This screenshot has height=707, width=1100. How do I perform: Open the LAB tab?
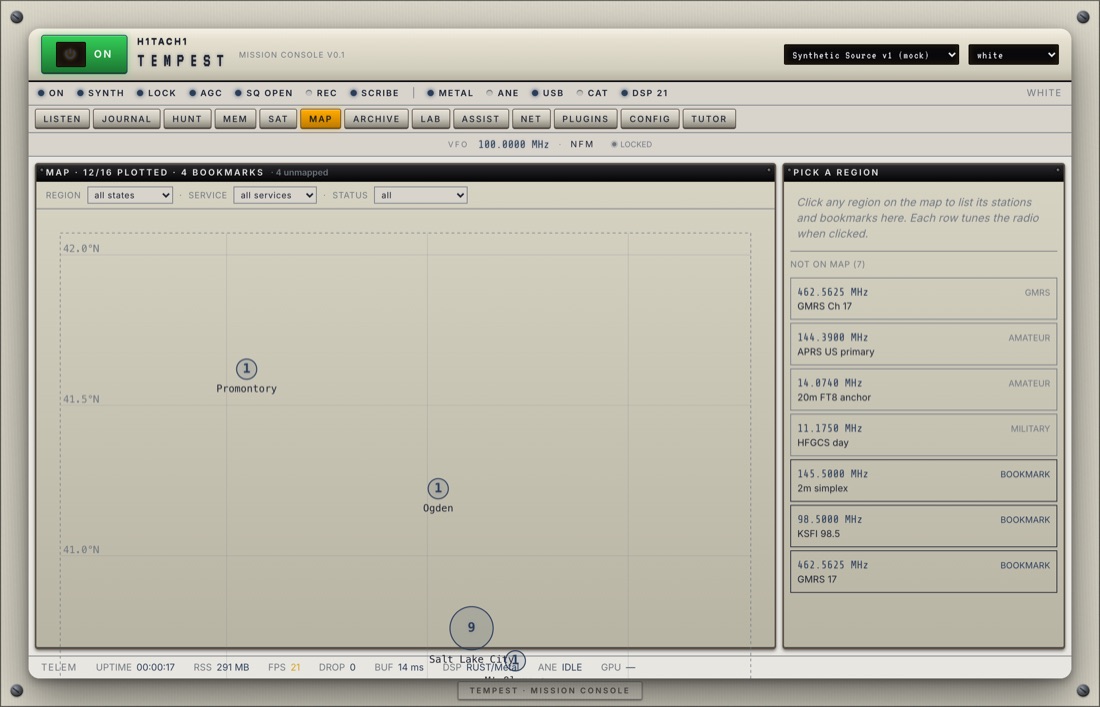click(x=431, y=119)
